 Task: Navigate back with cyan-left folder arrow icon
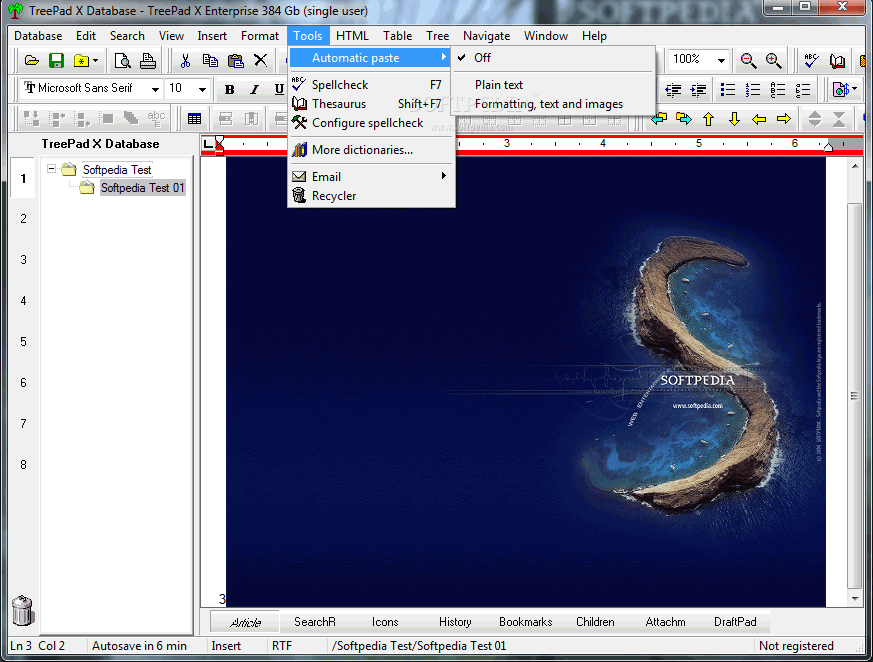coord(659,119)
